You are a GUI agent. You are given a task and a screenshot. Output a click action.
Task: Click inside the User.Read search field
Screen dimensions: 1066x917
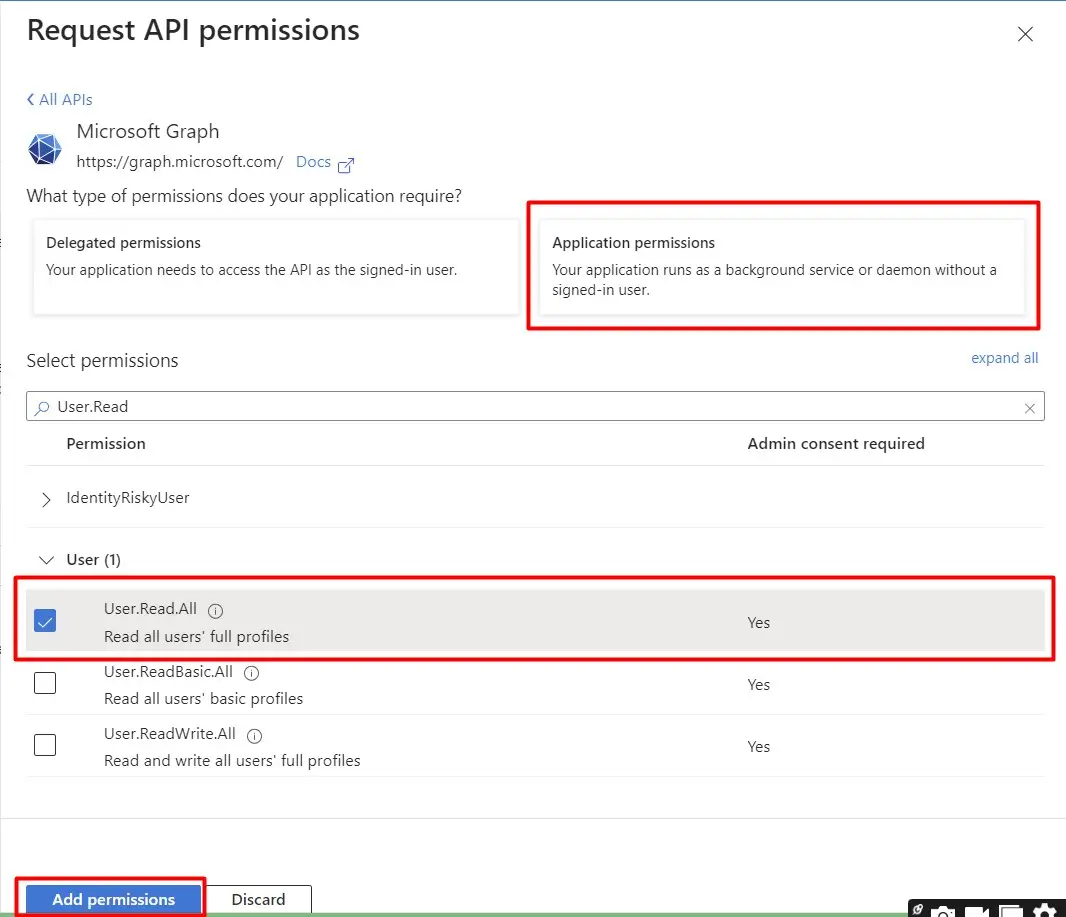(x=400, y=406)
